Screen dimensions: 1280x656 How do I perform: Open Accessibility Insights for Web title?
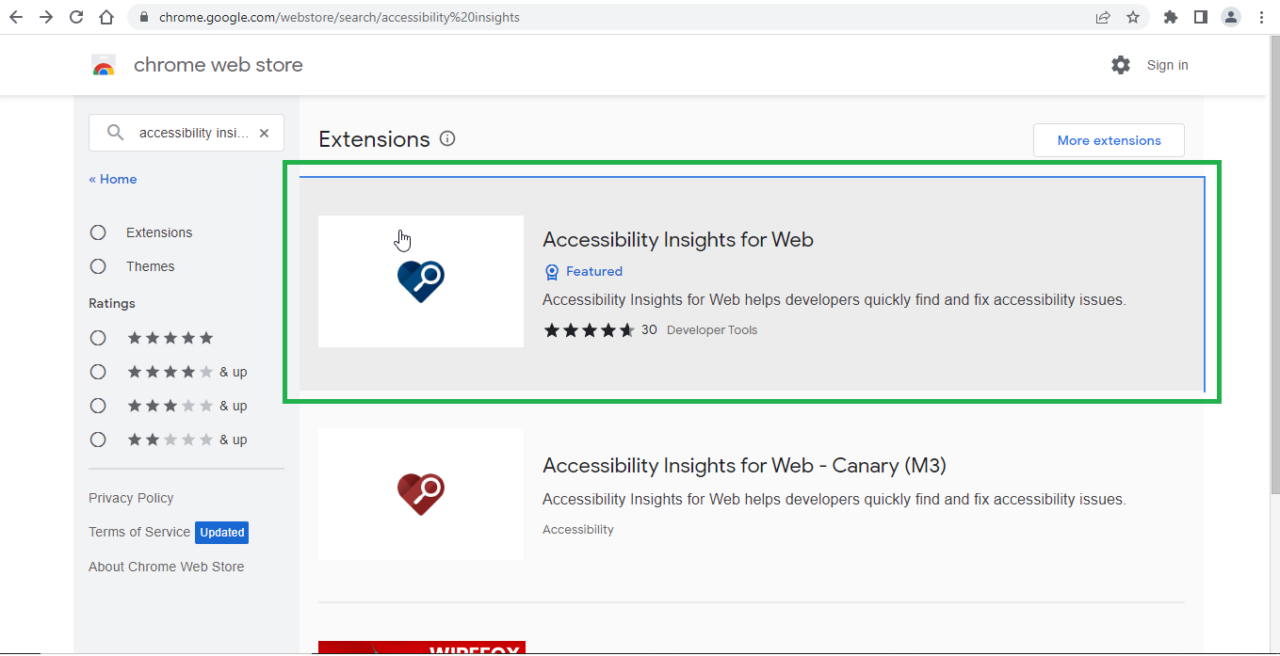(x=678, y=240)
